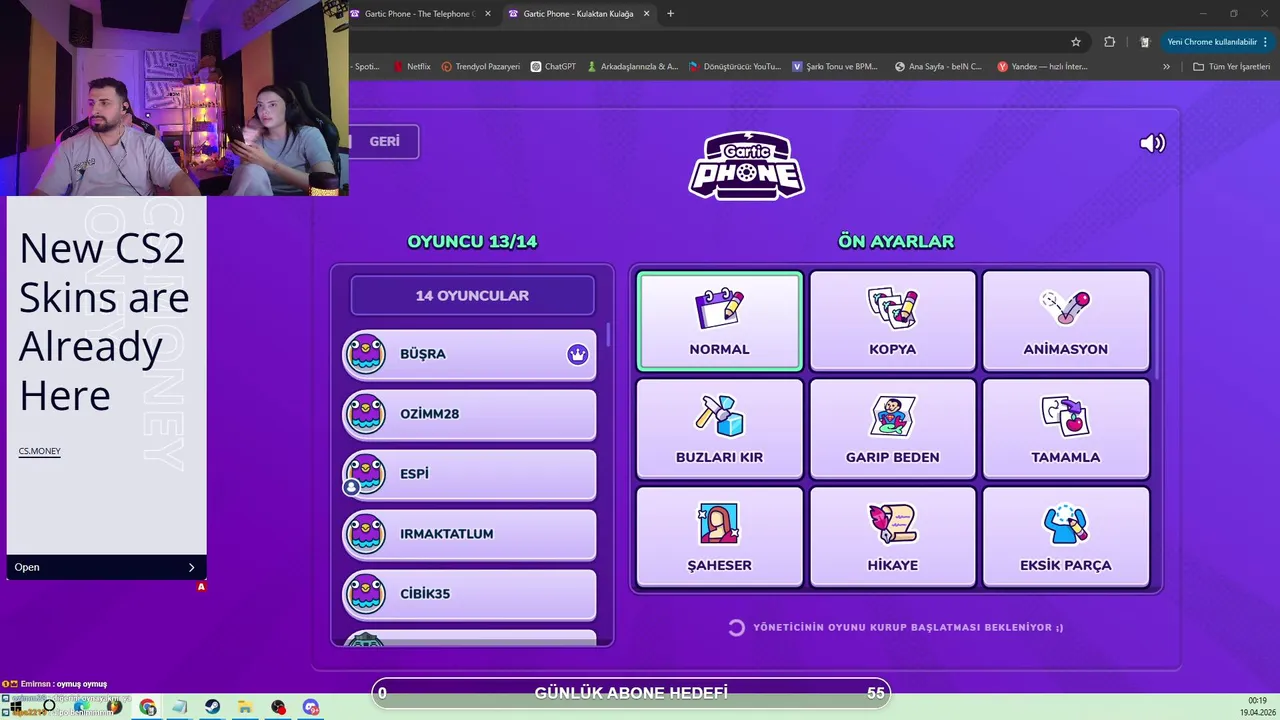Open the CS.MONEY link in ad
The height and width of the screenshot is (720, 1280).
pyautogui.click(x=40, y=451)
